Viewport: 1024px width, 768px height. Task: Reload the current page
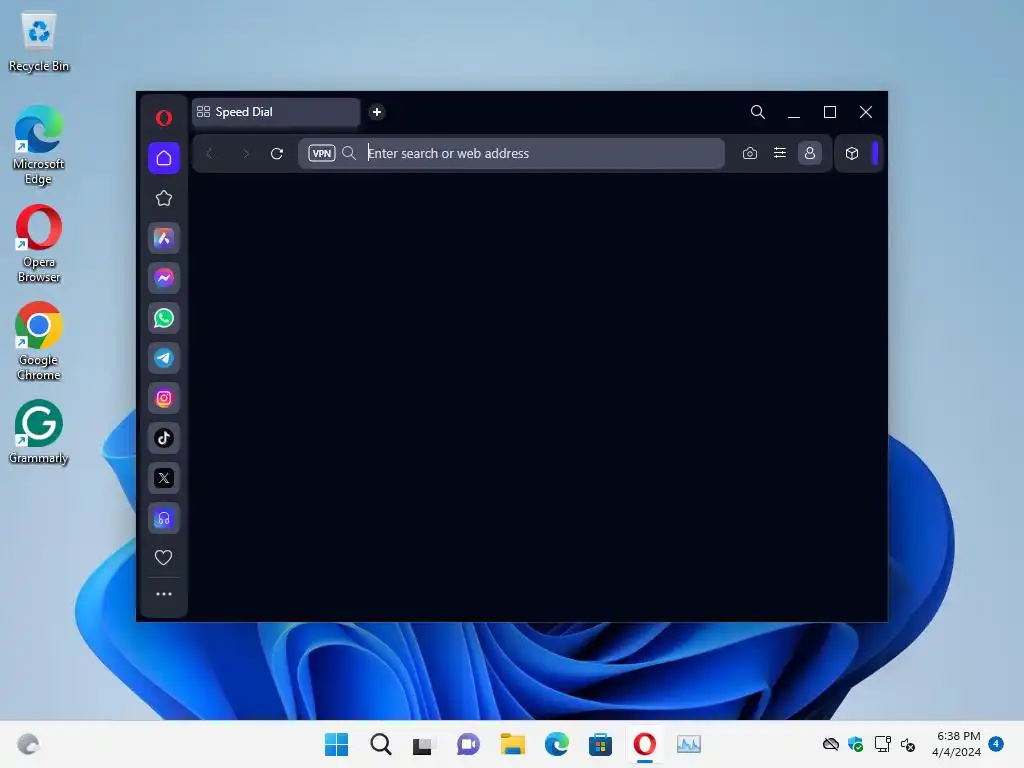point(277,153)
